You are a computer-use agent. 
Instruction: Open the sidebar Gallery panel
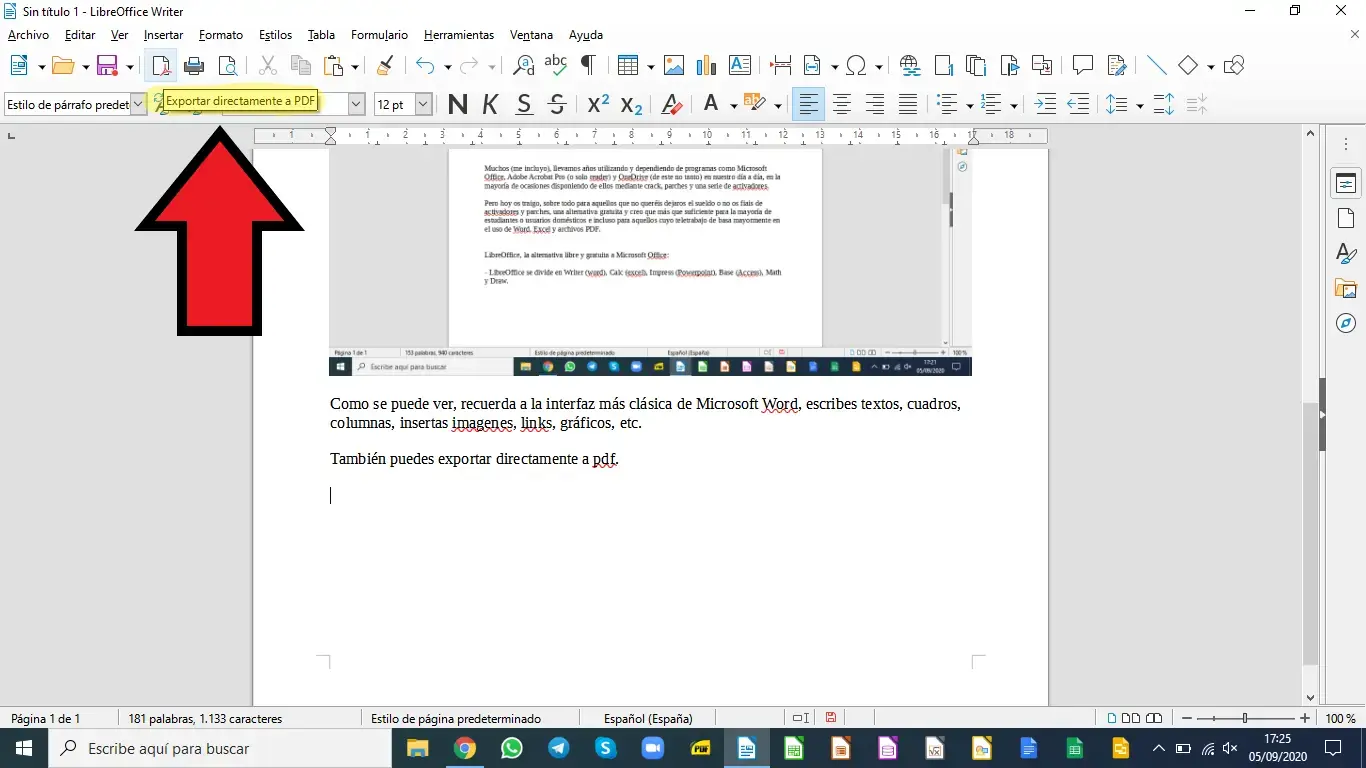point(1346,288)
